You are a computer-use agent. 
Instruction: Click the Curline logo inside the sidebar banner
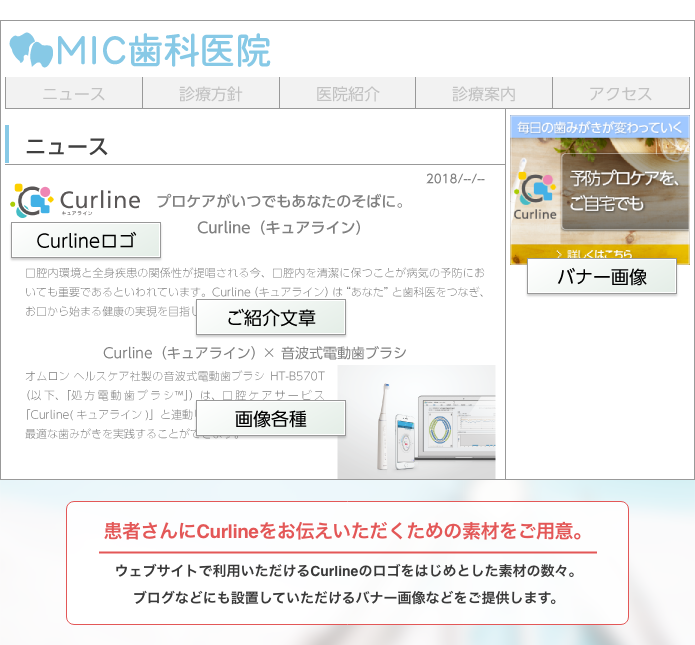point(535,196)
